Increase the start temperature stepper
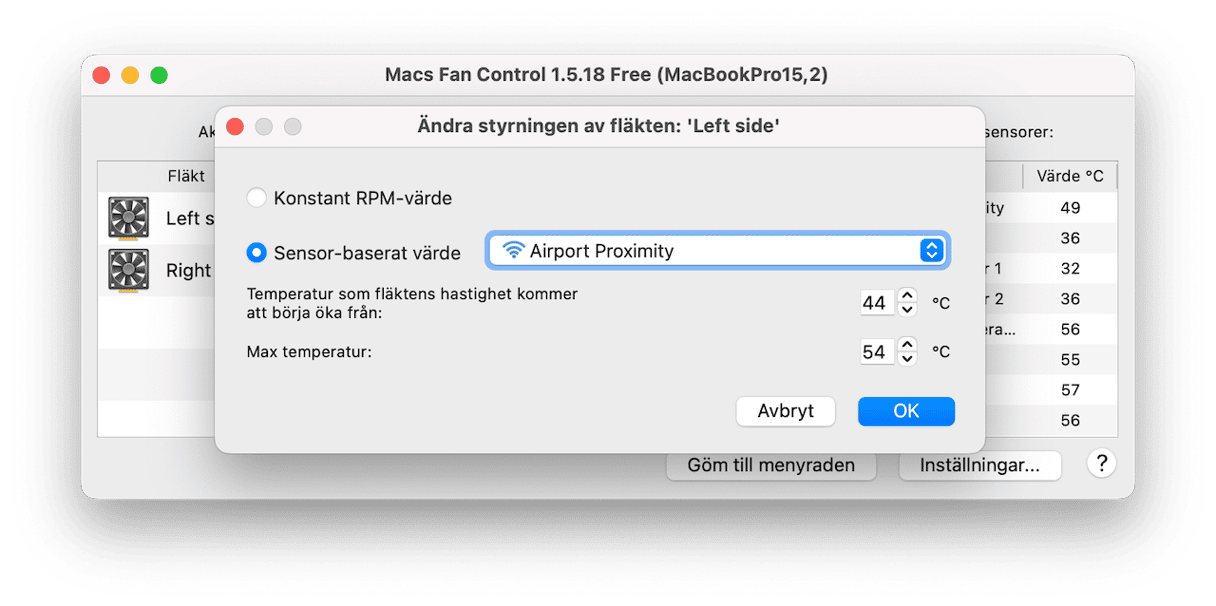 (x=907, y=295)
